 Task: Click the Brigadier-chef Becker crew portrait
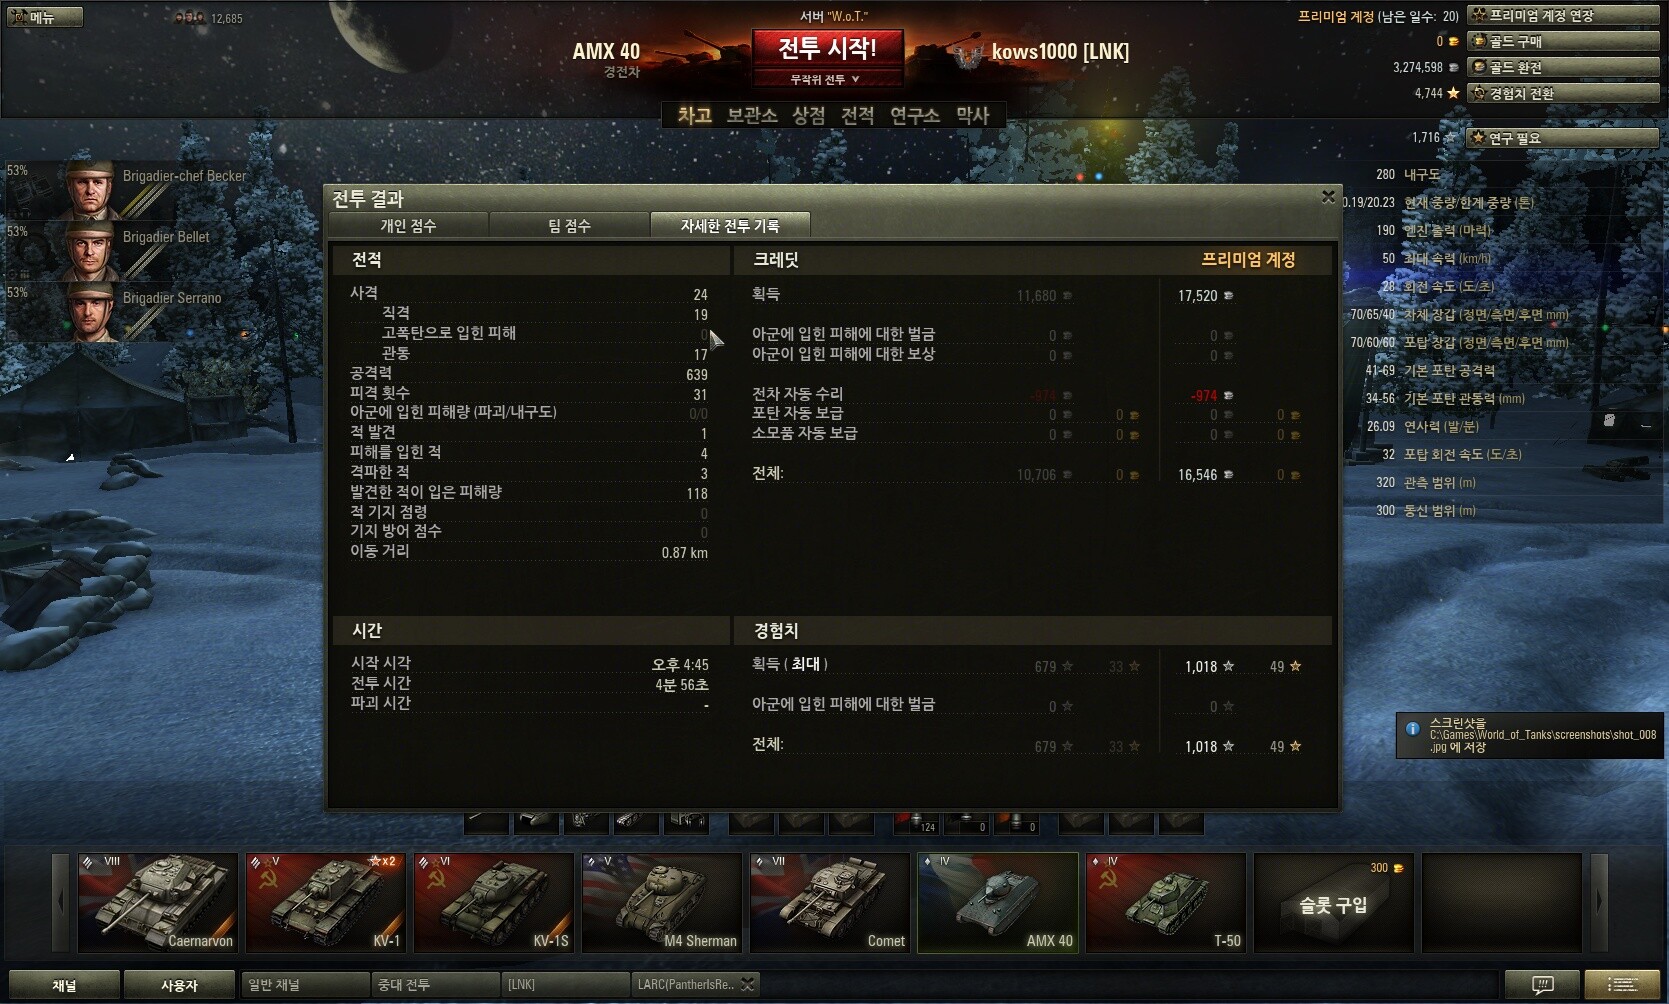click(x=92, y=189)
